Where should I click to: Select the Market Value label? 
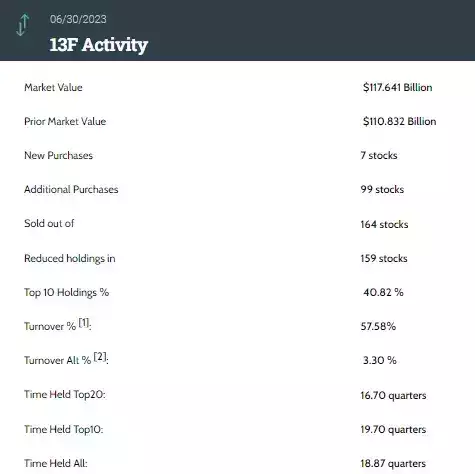pos(53,87)
